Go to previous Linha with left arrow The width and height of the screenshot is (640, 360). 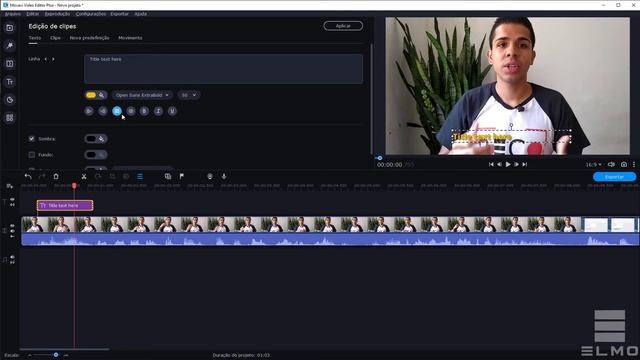click(x=46, y=59)
